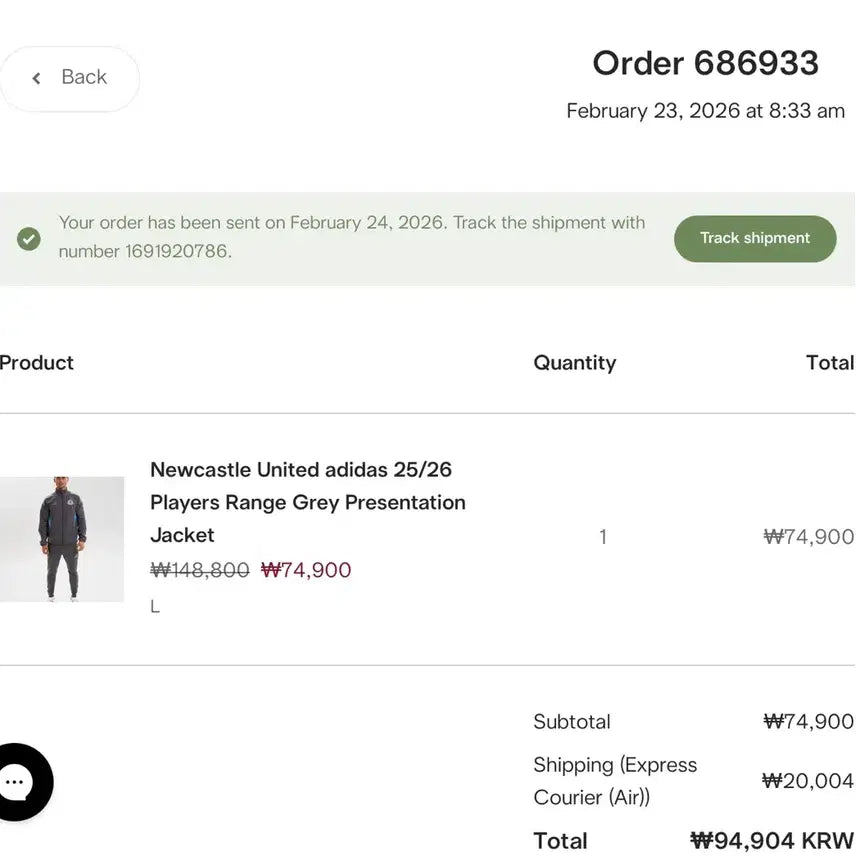Click the crossed-out ₩148,800 original price
856x856 pixels.
coord(200,571)
